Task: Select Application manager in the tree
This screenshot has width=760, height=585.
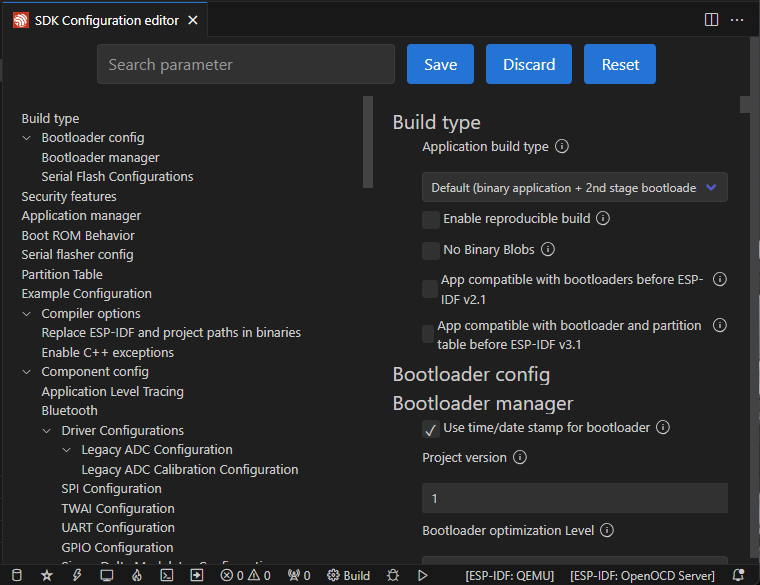Action: point(81,216)
